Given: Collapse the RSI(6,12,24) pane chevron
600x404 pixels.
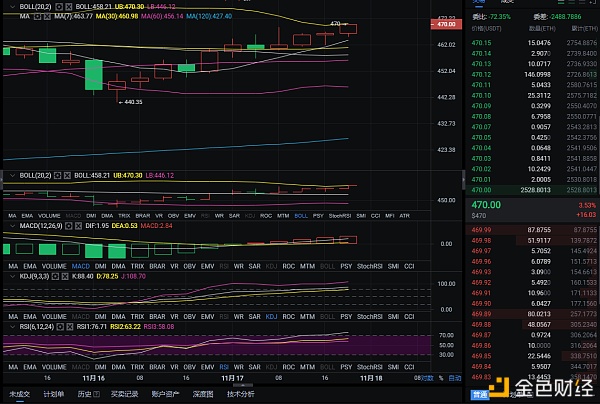Looking at the screenshot, I should [x=12, y=327].
